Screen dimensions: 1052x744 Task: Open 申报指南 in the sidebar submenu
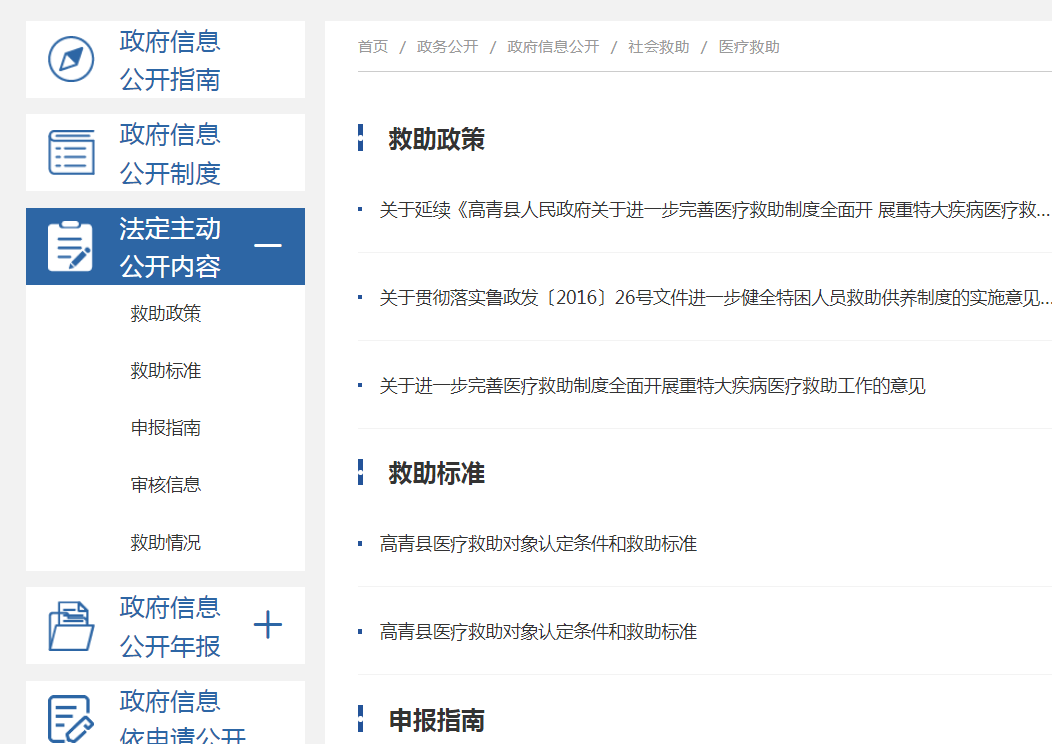[x=166, y=428]
